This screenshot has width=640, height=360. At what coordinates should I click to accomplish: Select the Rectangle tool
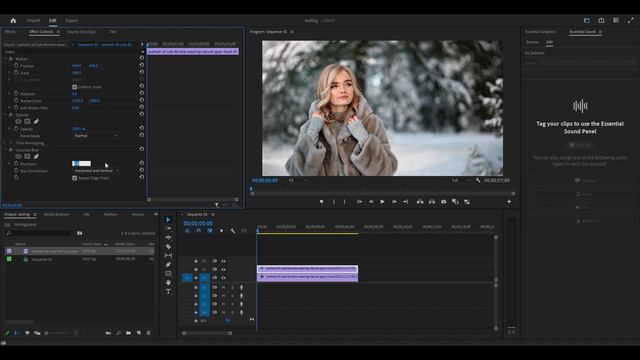tap(168, 273)
